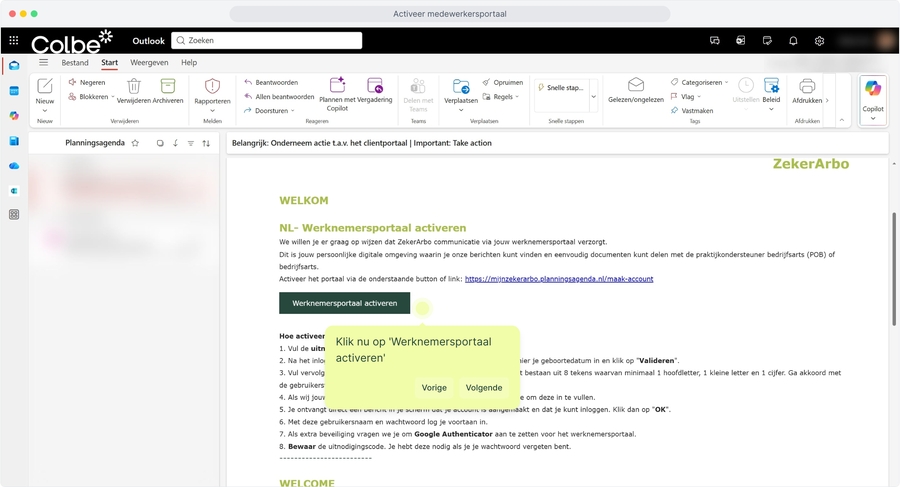Click the Verwijderen trash icon

tap(134, 88)
